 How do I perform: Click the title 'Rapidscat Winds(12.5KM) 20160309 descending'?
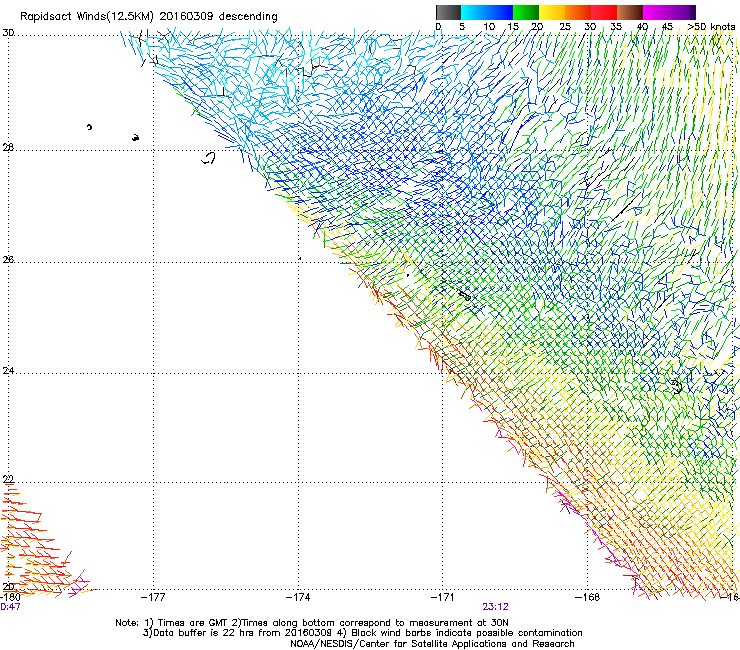click(149, 16)
